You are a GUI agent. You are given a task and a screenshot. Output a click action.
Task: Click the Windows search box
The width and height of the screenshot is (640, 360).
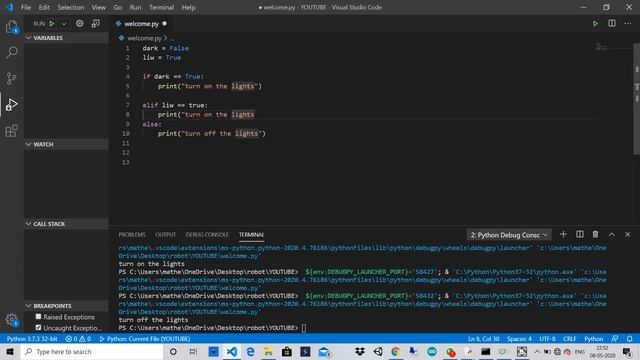[92, 351]
